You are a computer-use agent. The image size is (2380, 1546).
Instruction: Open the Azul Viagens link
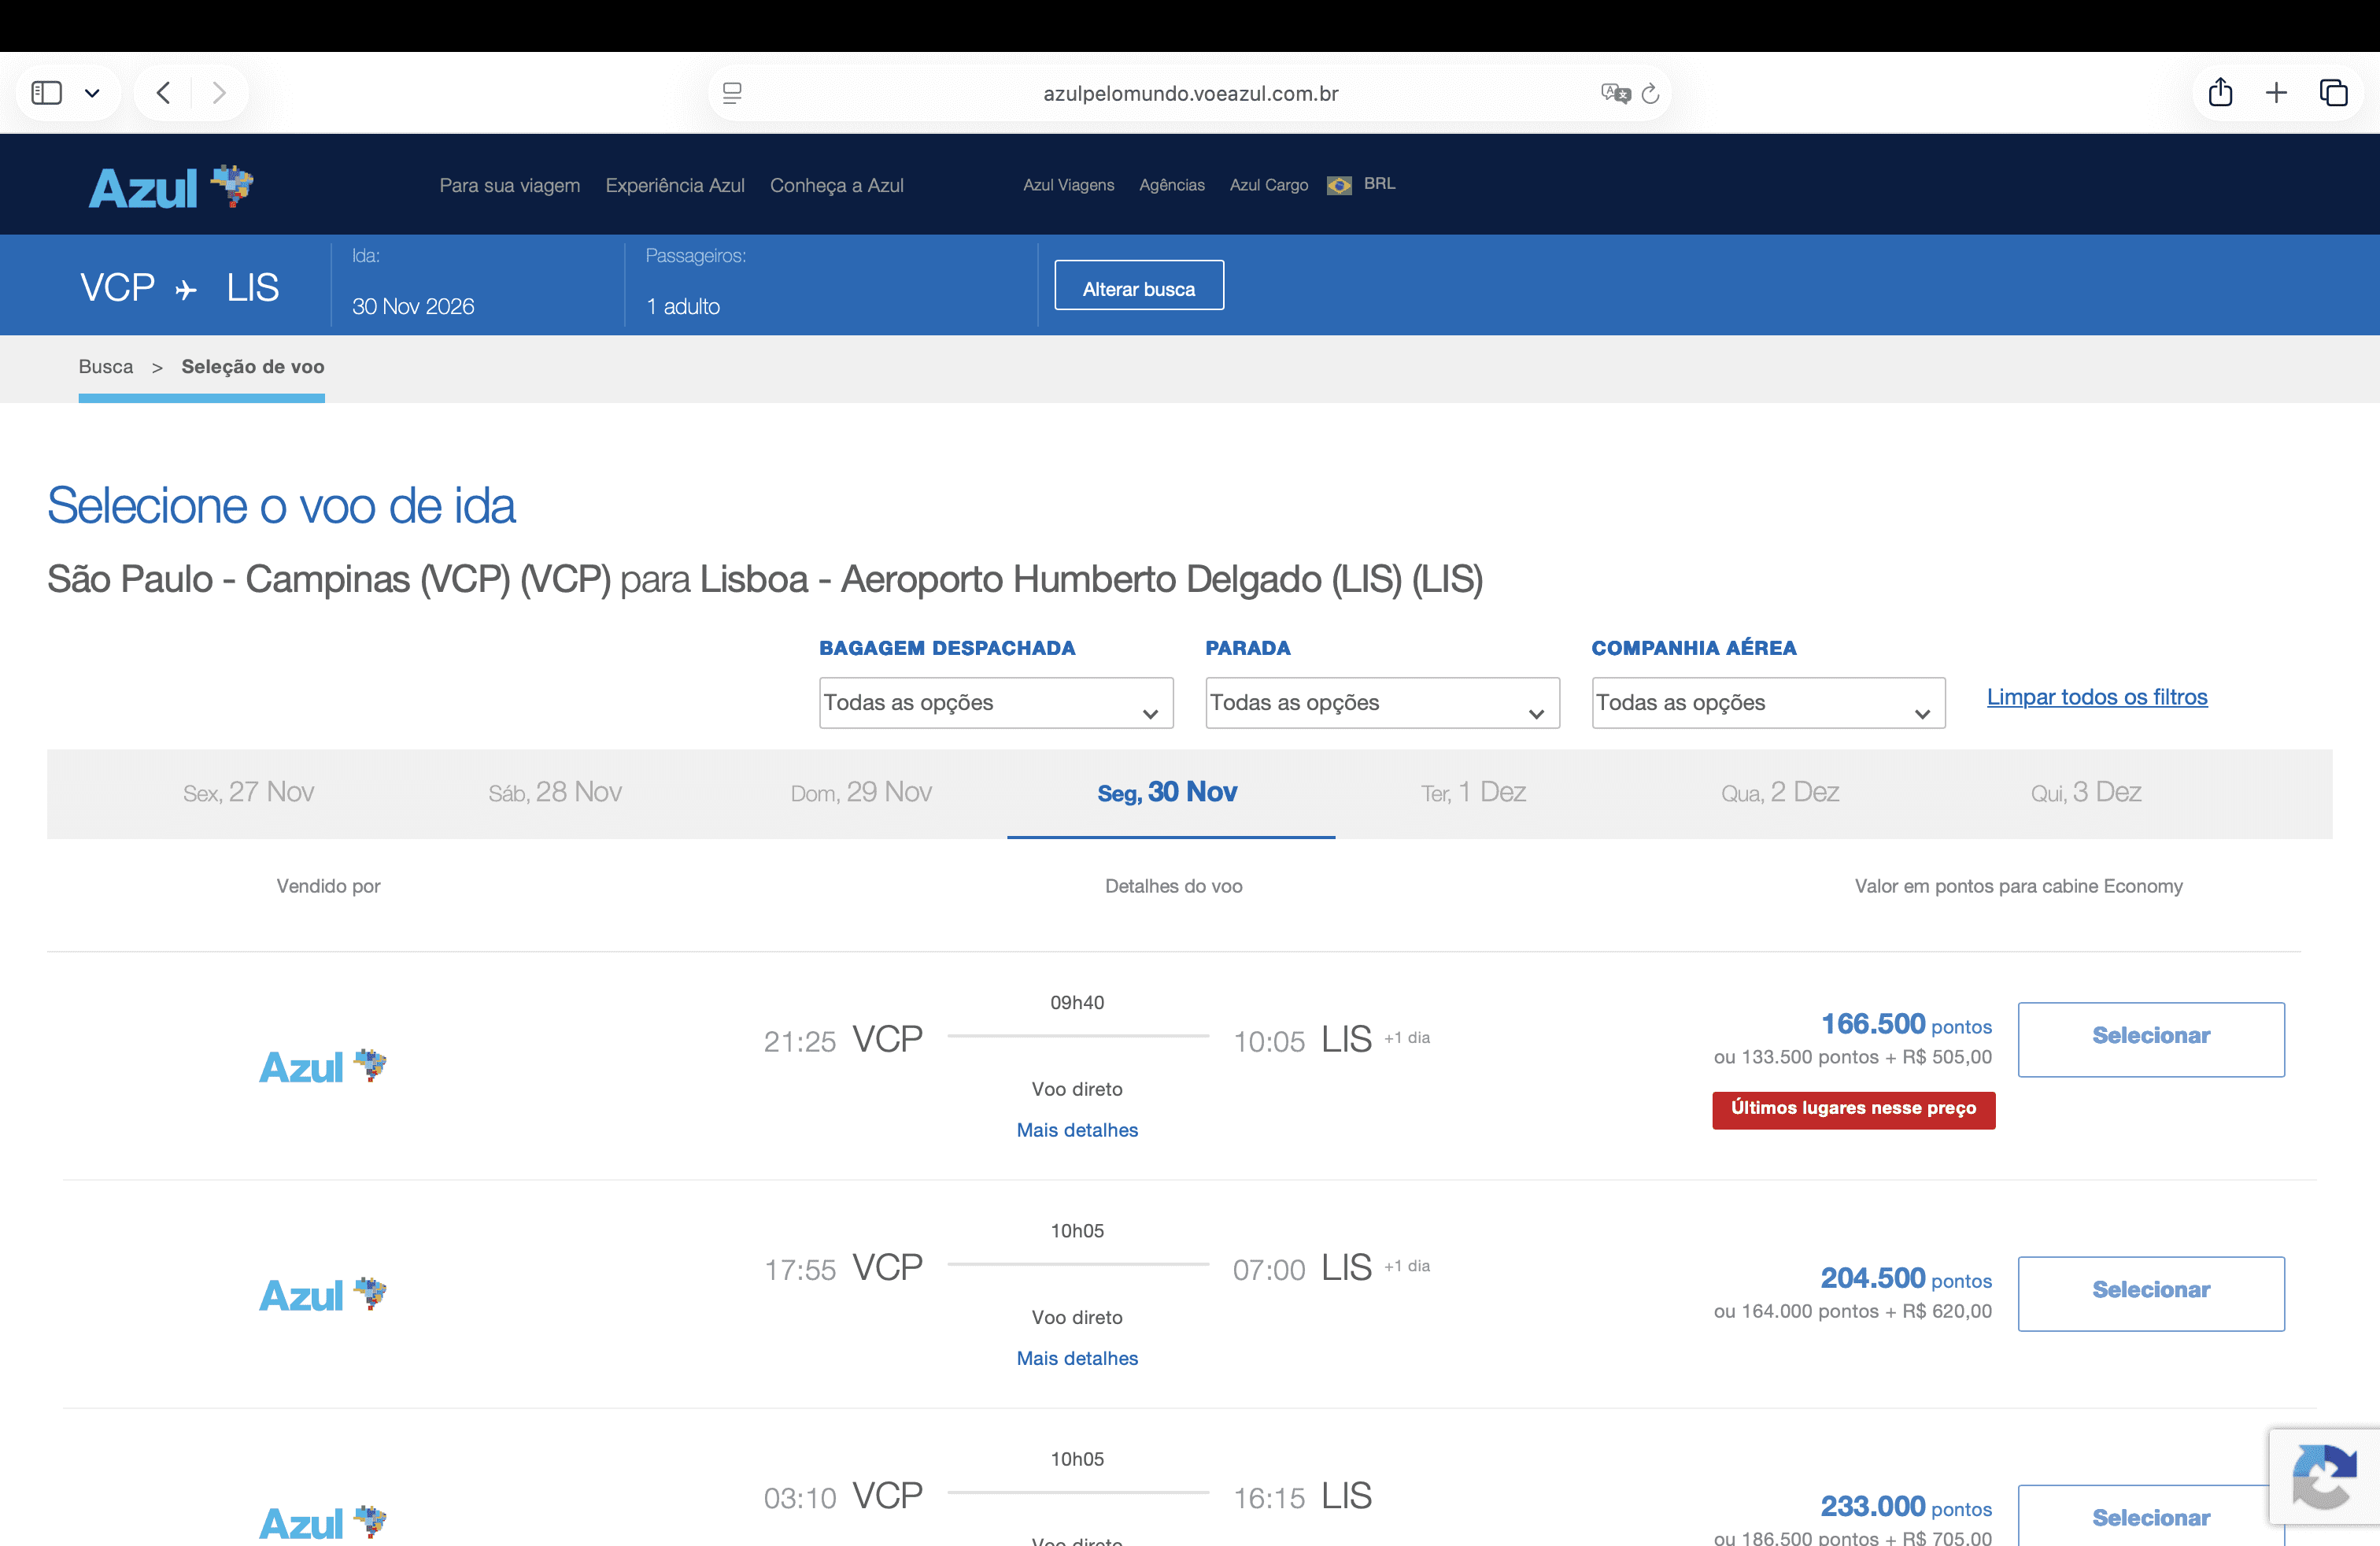coord(1068,185)
